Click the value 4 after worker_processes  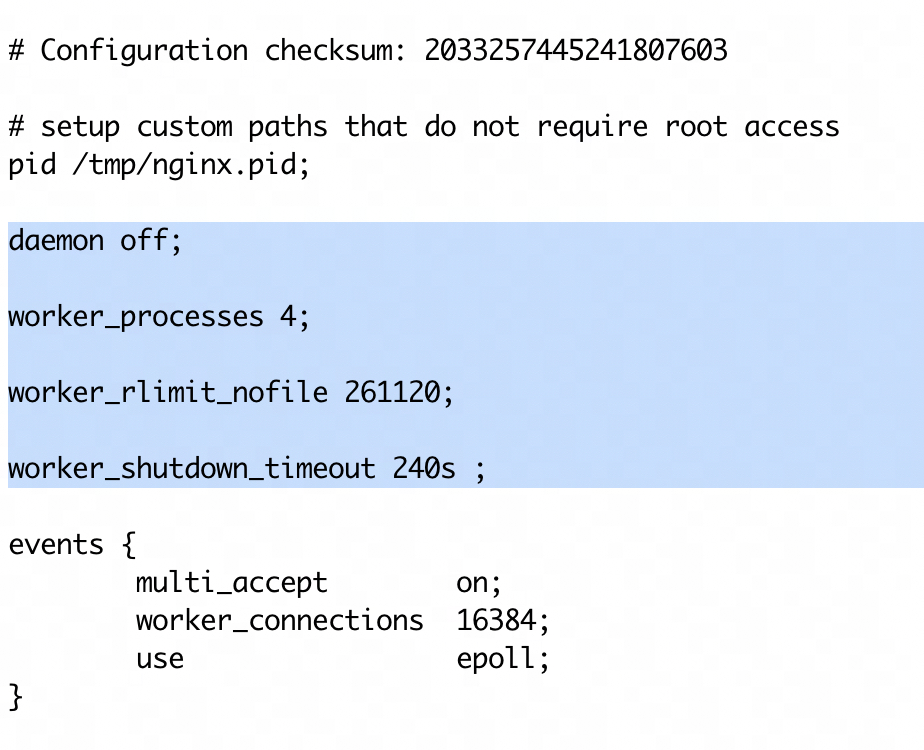288,316
